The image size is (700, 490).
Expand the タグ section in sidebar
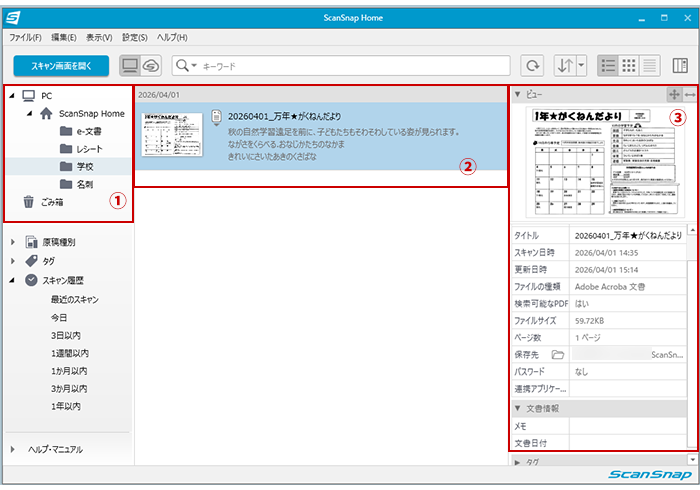(12, 261)
